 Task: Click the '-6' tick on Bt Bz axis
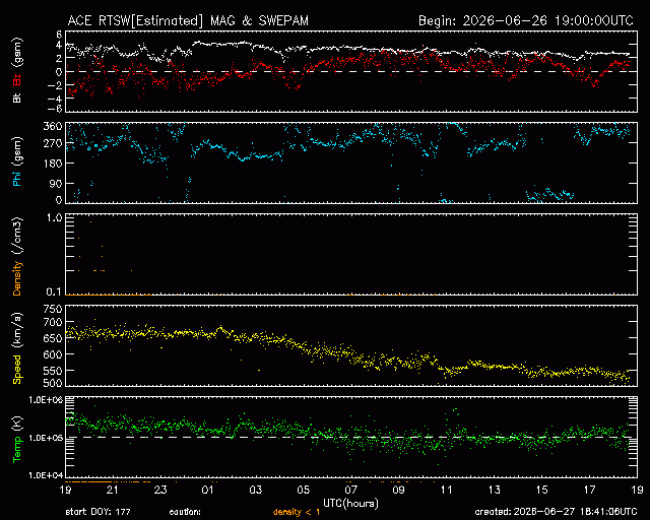click(56, 108)
